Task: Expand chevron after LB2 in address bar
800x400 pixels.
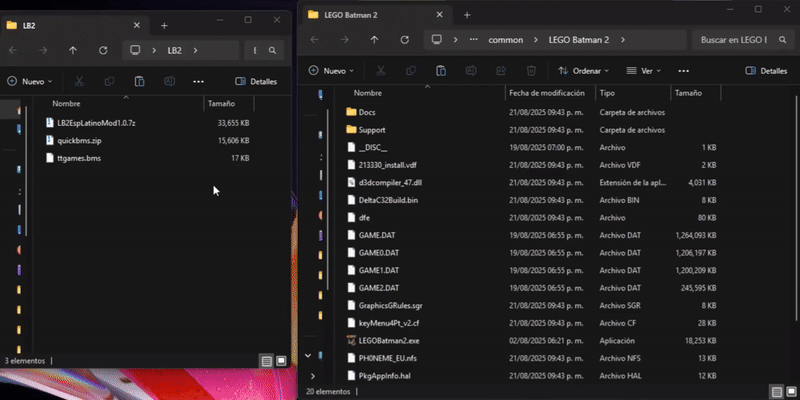Action: click(195, 51)
